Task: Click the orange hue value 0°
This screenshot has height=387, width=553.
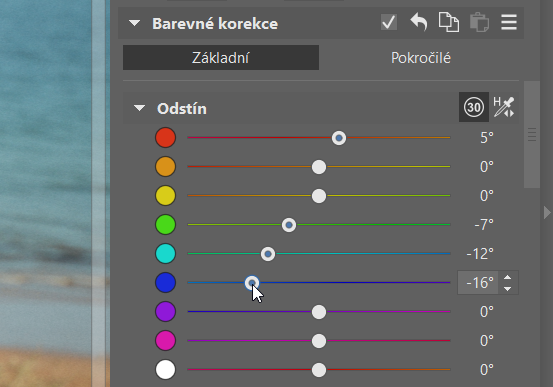Action: coord(487,167)
